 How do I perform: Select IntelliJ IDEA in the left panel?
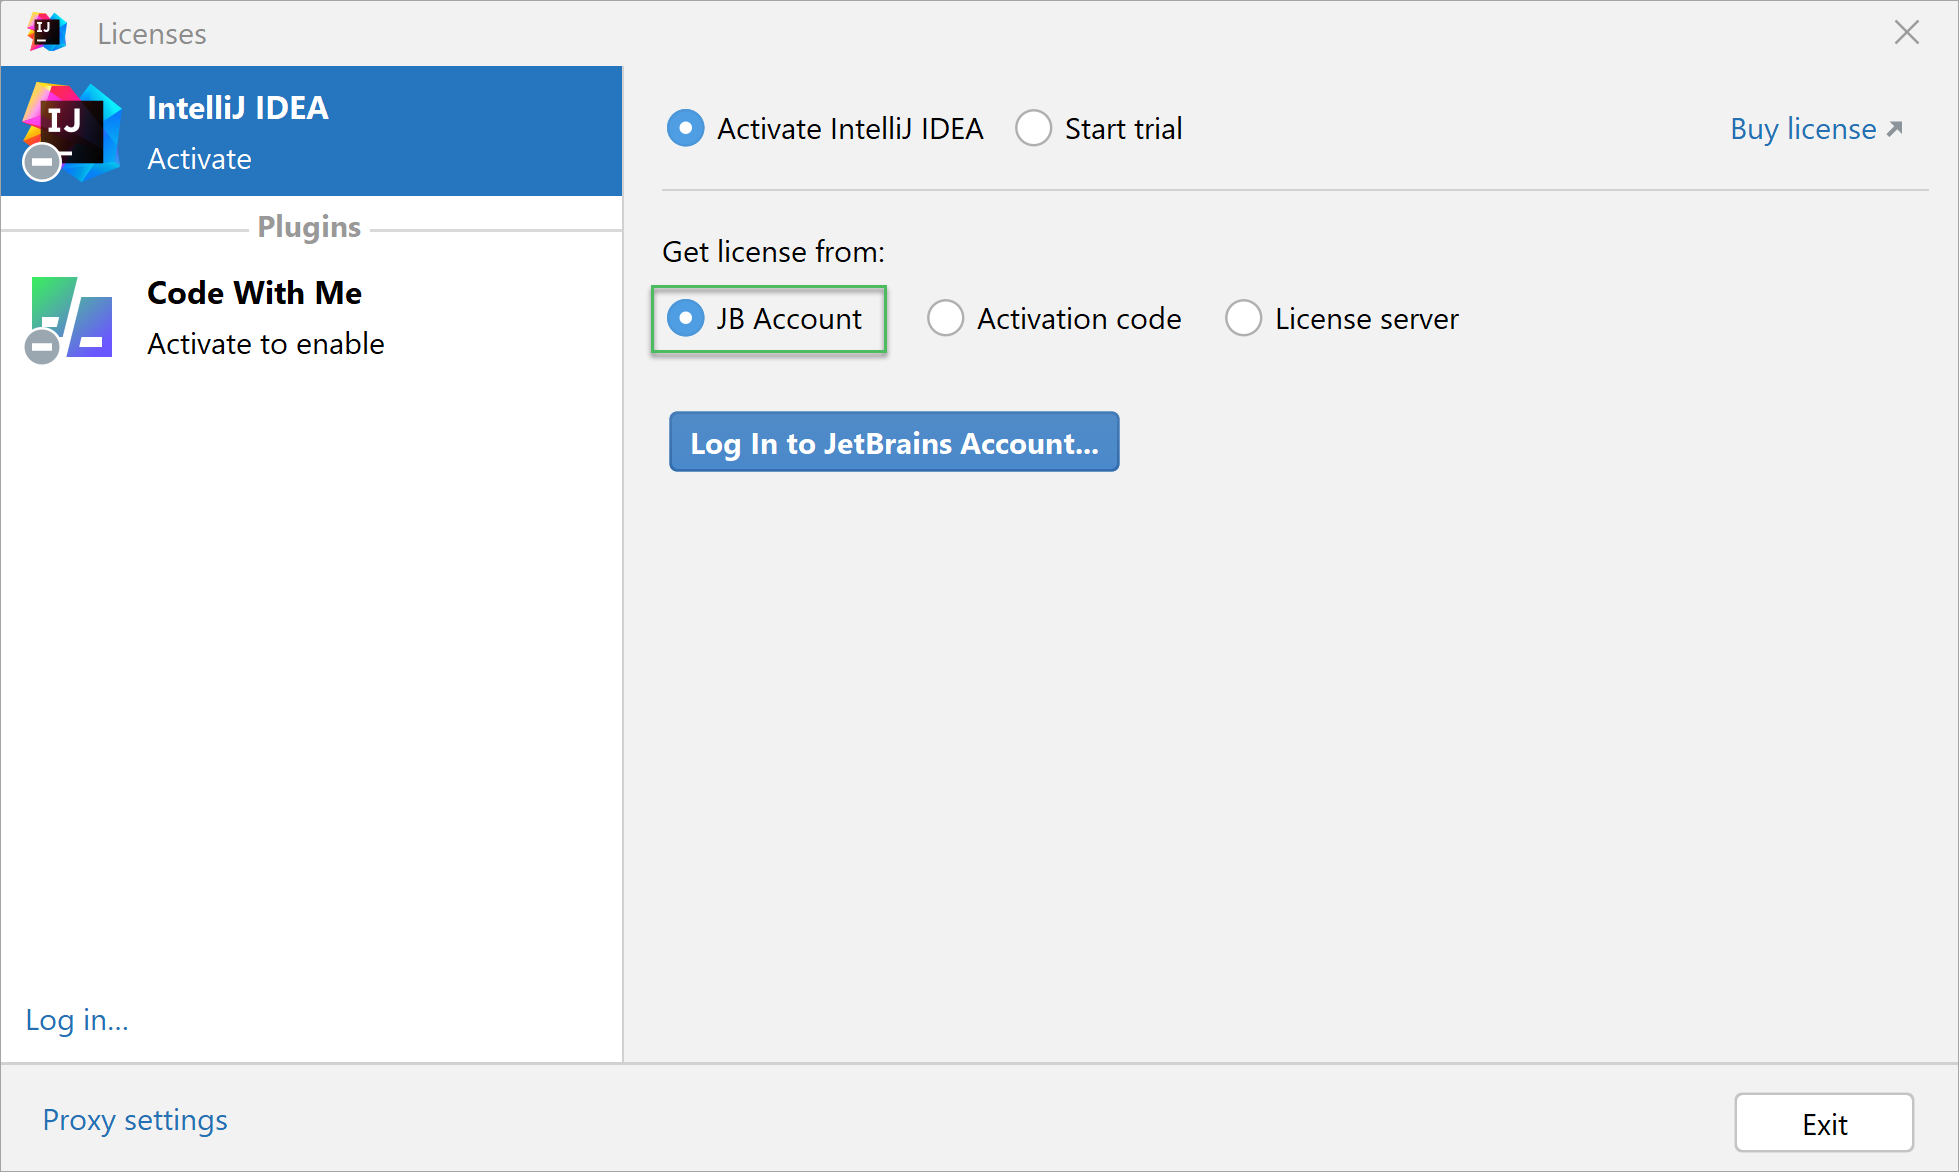pos(310,131)
